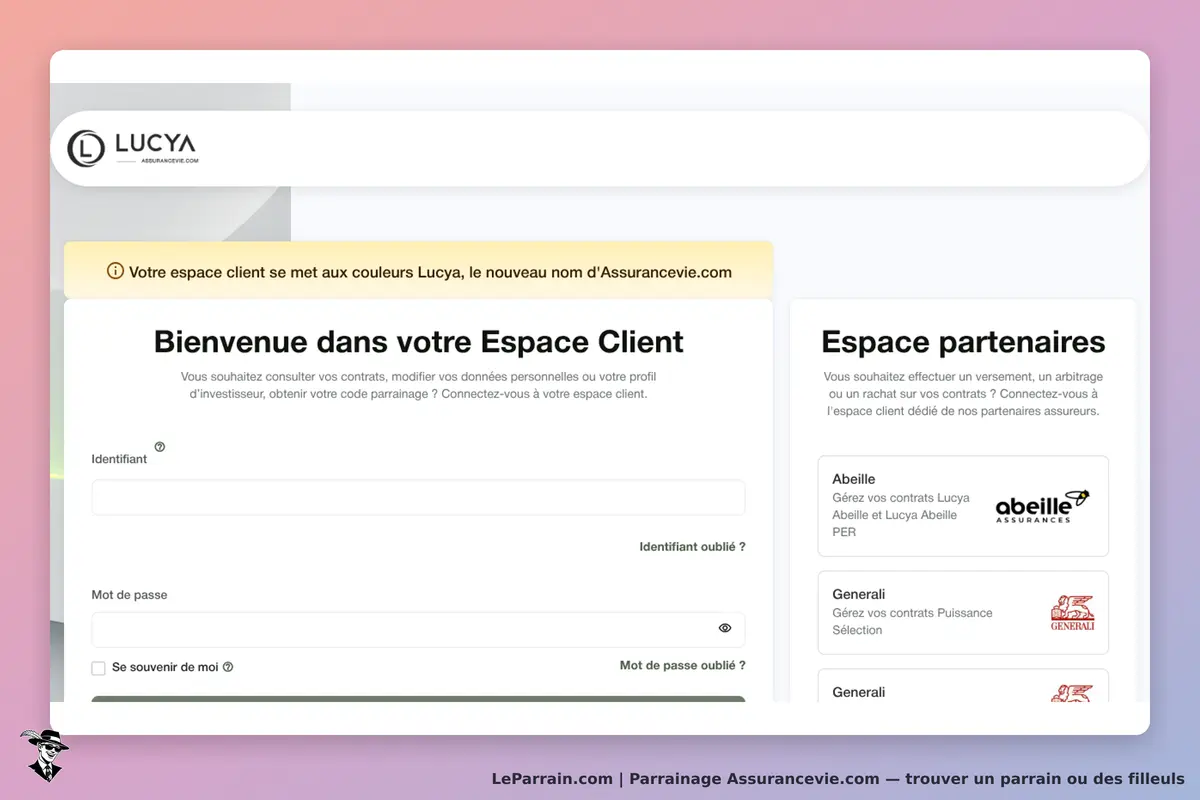Image resolution: width=1200 pixels, height=800 pixels.
Task: Open the help icon next to Identifiant
Action: (160, 447)
